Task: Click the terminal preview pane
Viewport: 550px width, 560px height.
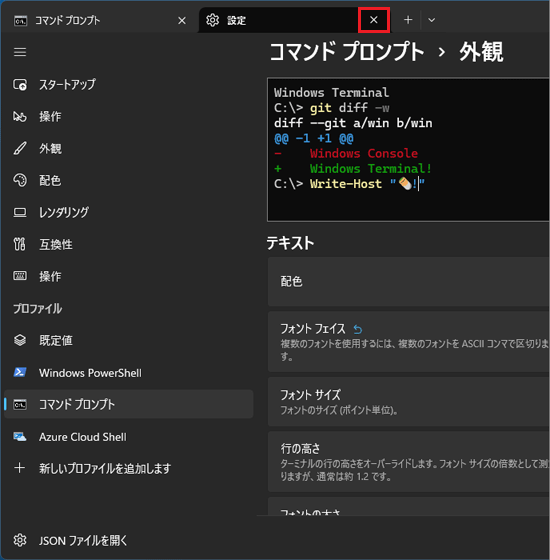Action: tap(408, 150)
